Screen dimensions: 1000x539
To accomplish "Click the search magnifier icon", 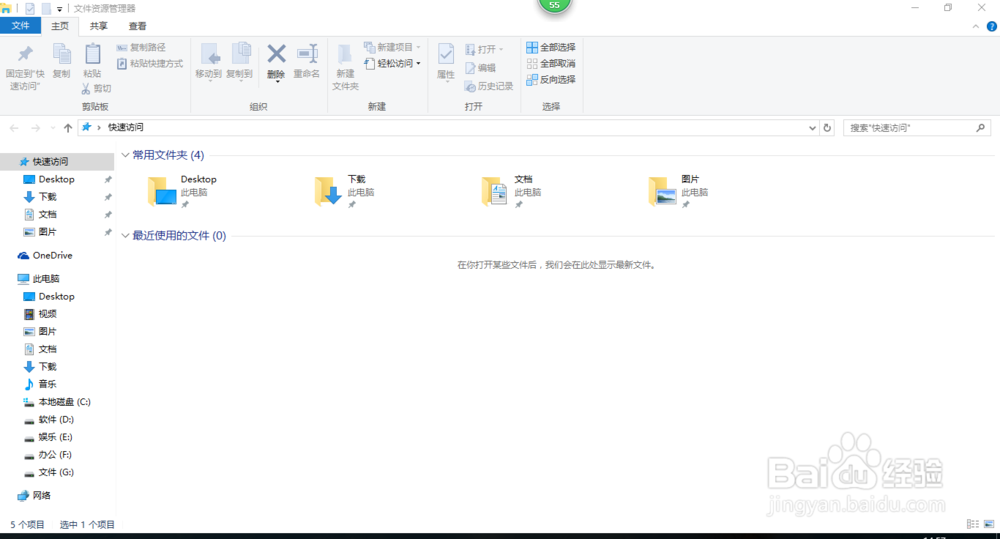I will (x=980, y=128).
